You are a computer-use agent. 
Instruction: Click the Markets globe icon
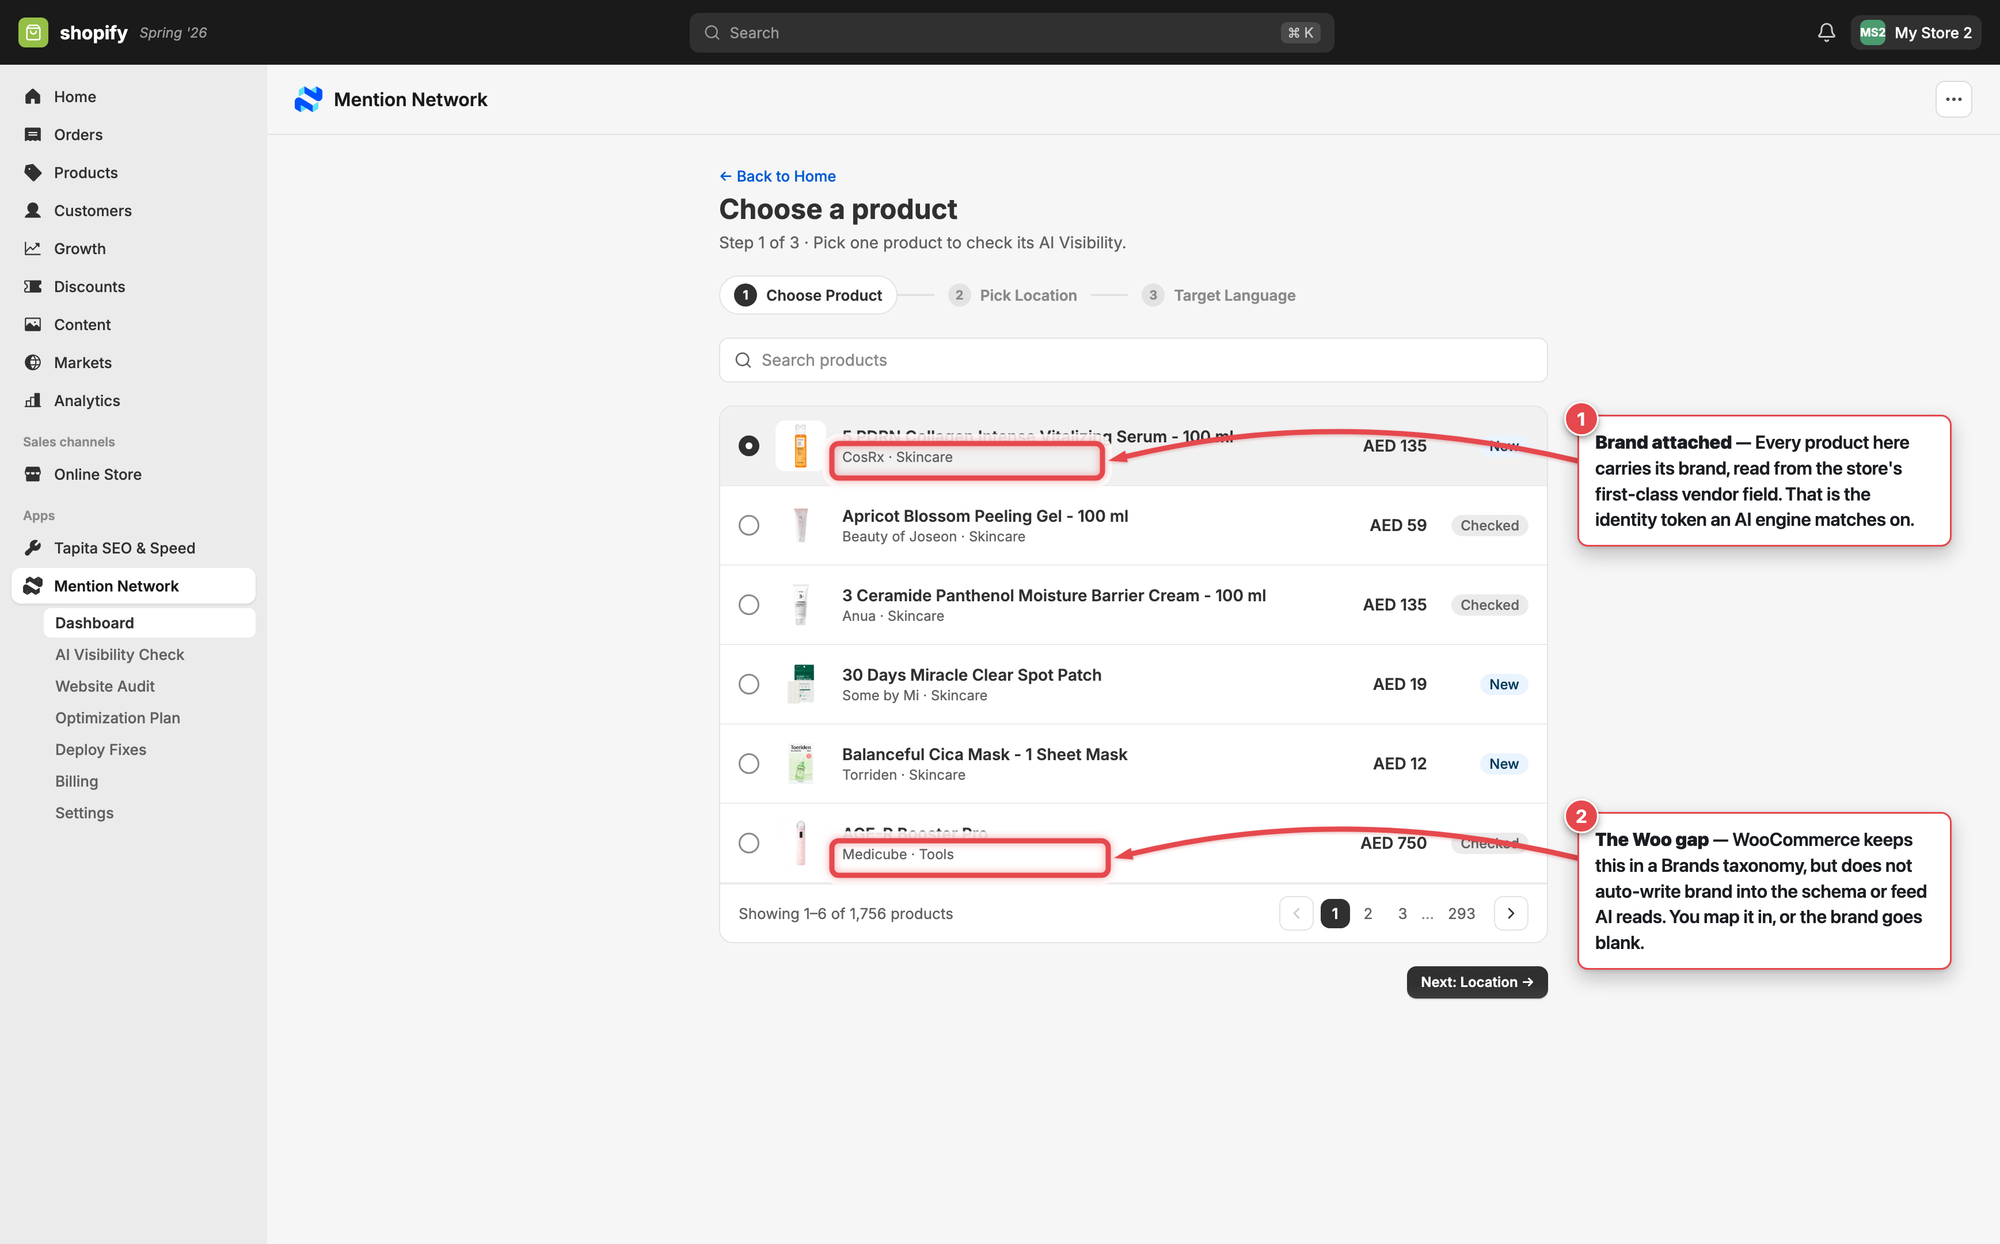click(x=33, y=362)
